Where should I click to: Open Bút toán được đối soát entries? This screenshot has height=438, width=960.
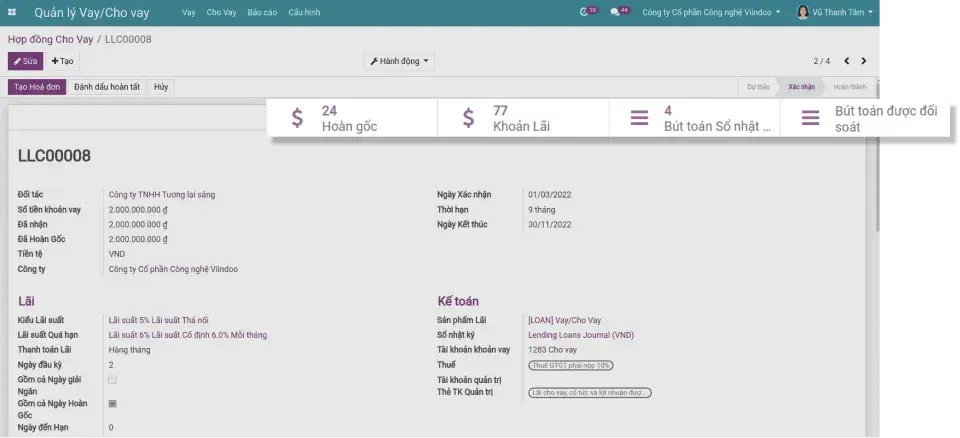tap(865, 119)
